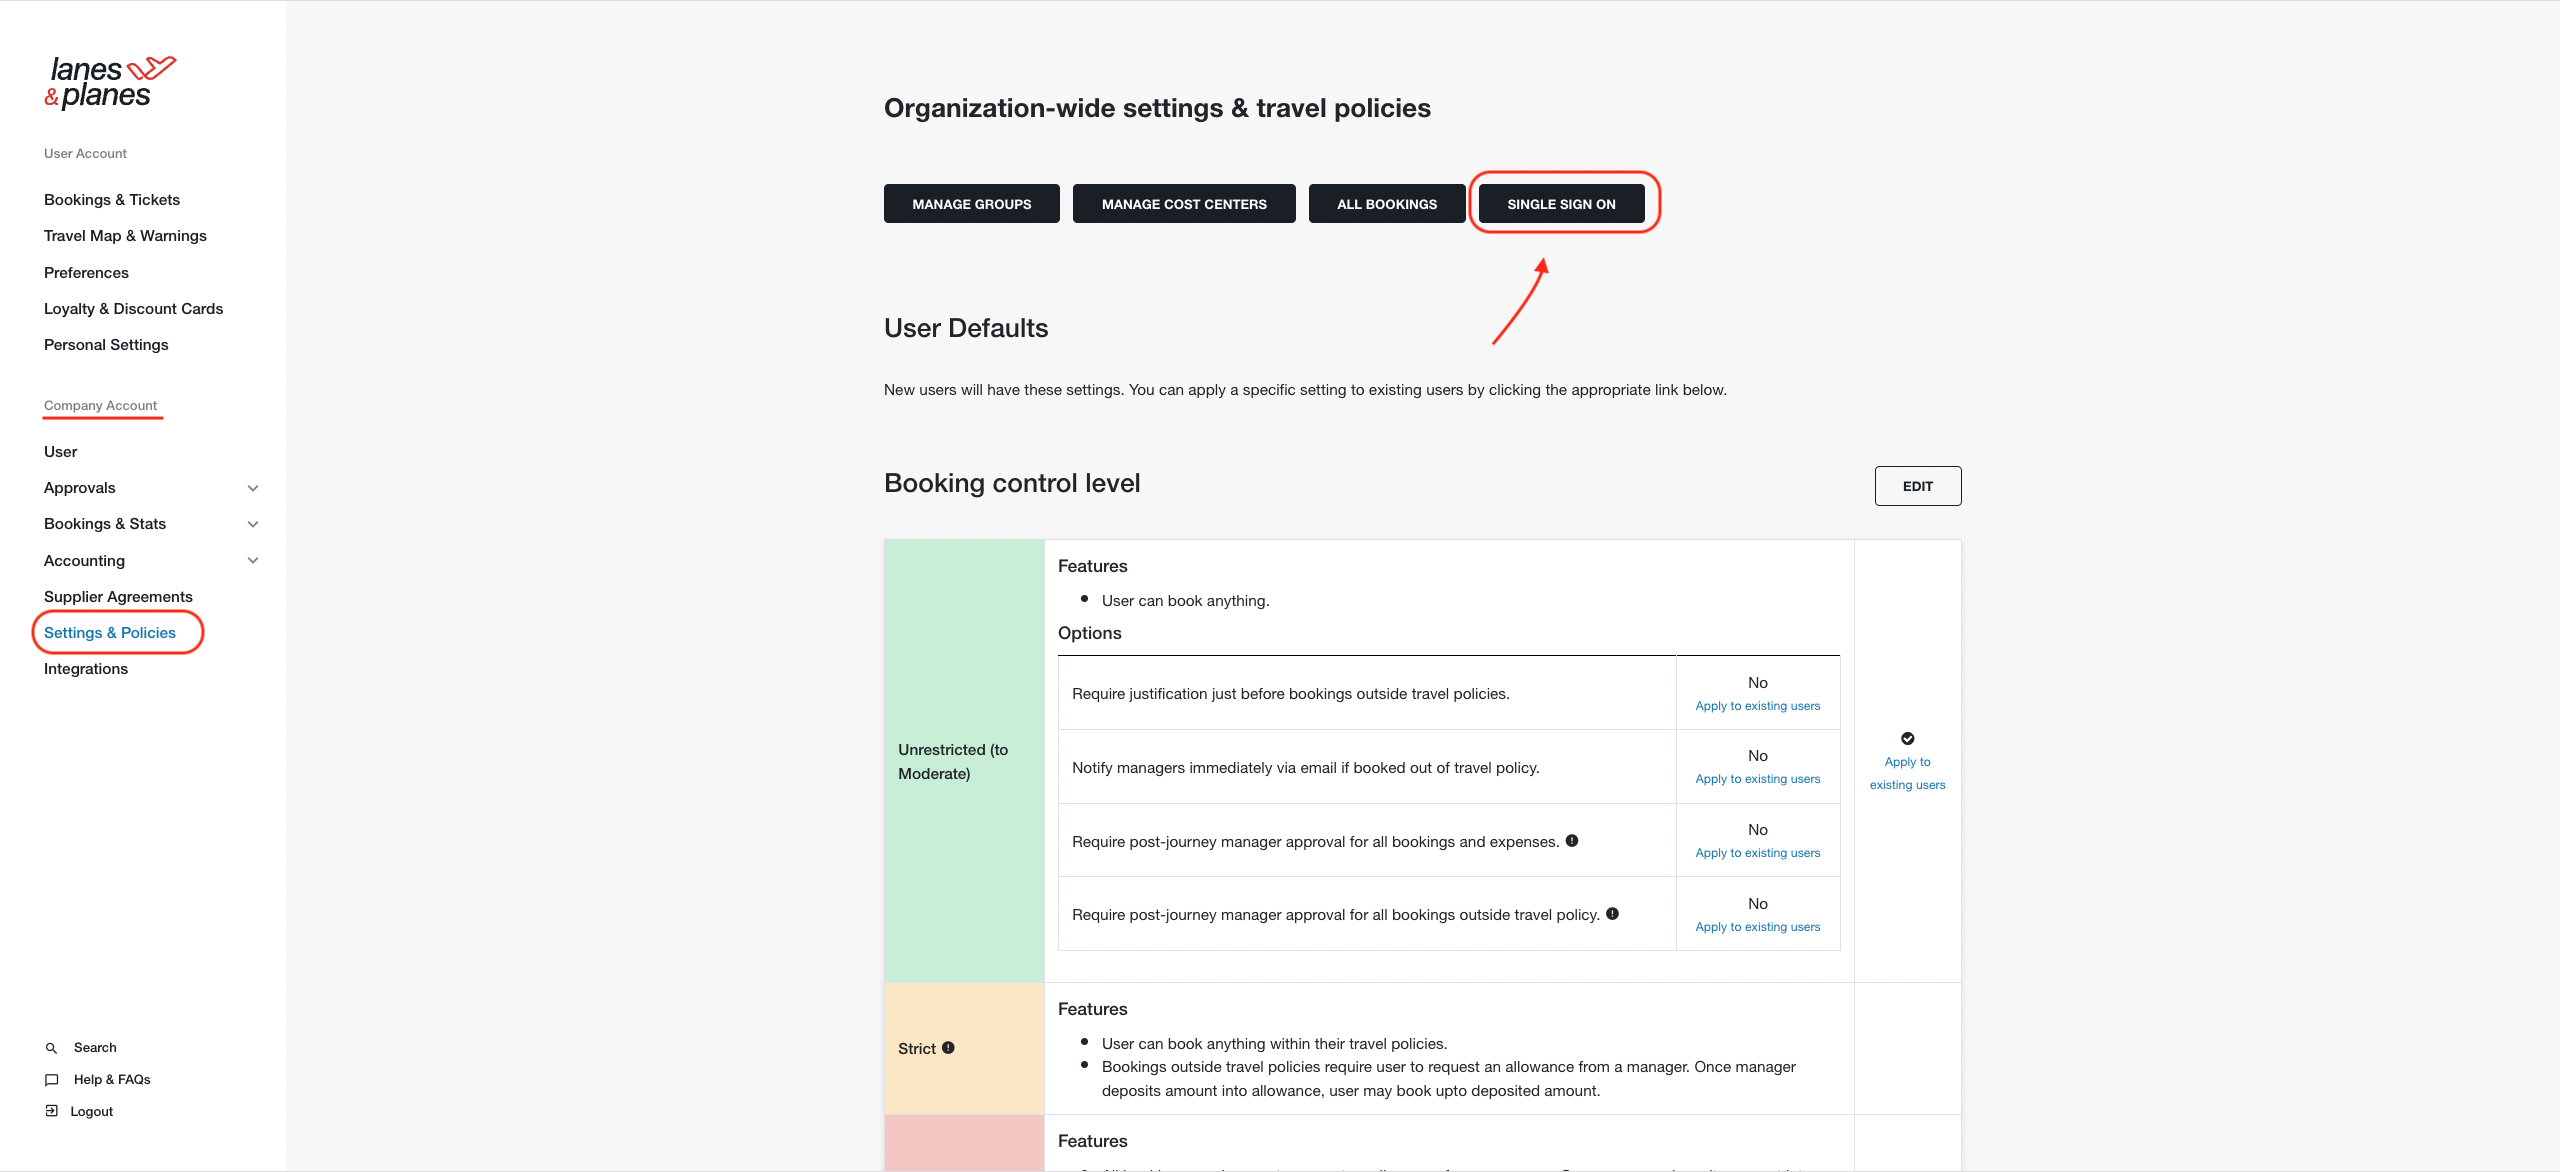This screenshot has width=2560, height=1172.
Task: Apply justification requirement to existing users
Action: pyautogui.click(x=1758, y=706)
